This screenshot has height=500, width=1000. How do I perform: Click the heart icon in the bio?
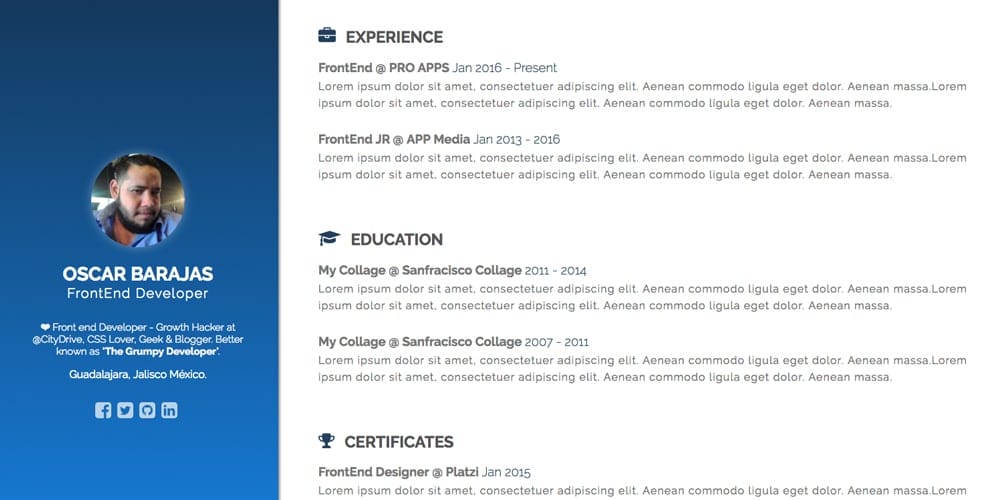[x=45, y=327]
